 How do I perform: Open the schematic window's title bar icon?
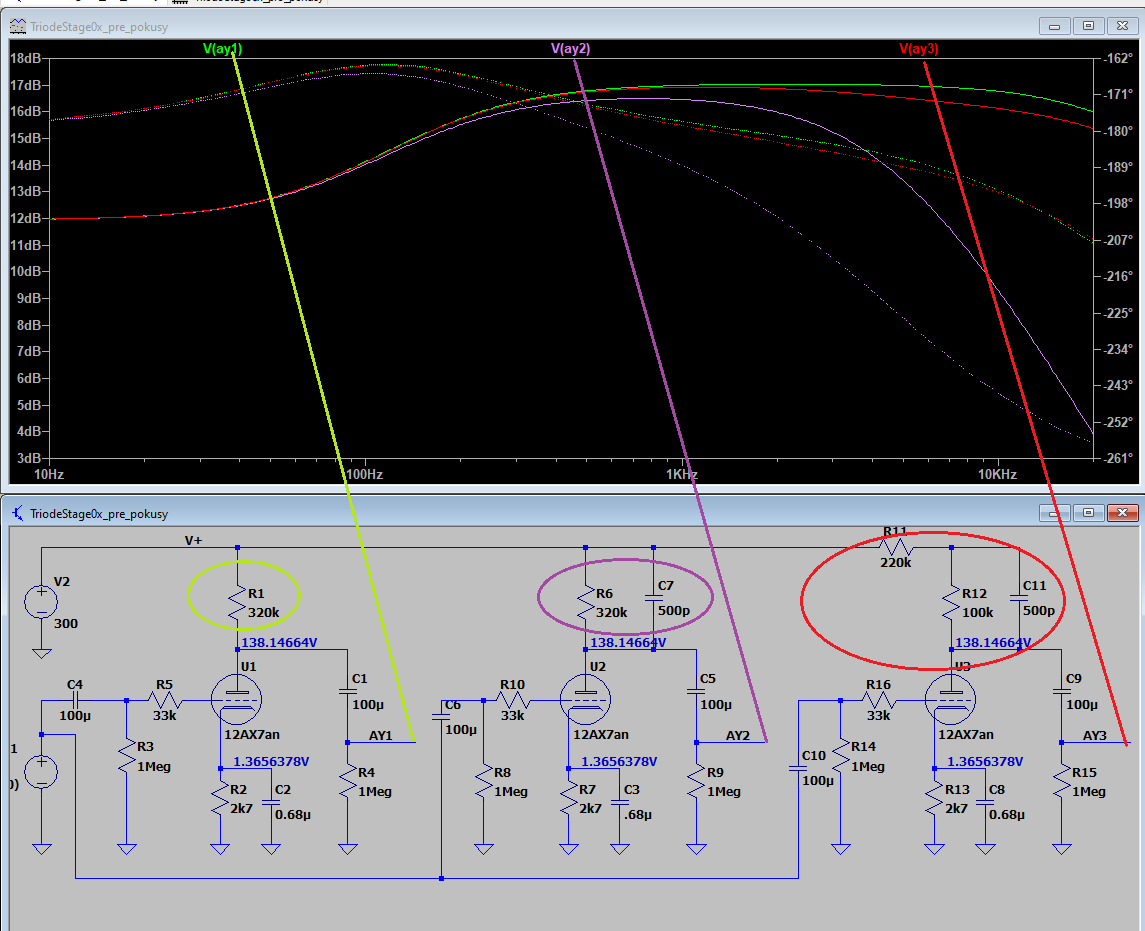(18, 513)
